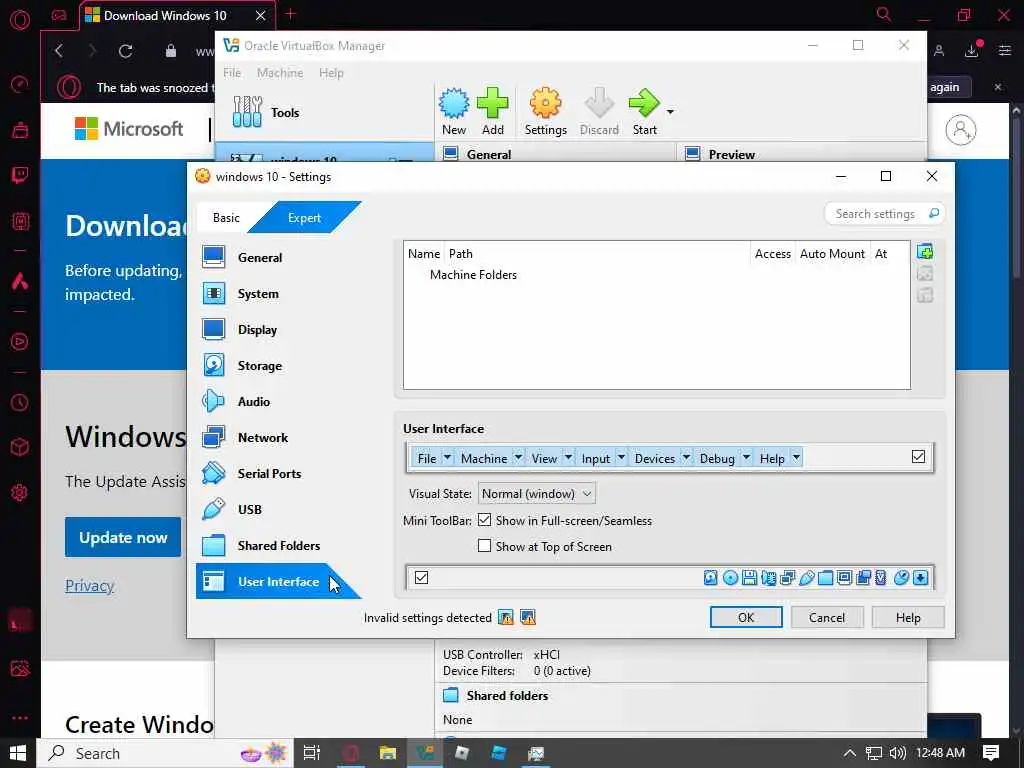Click the add shared folder icon
Screen dimensions: 1024x768
925,252
